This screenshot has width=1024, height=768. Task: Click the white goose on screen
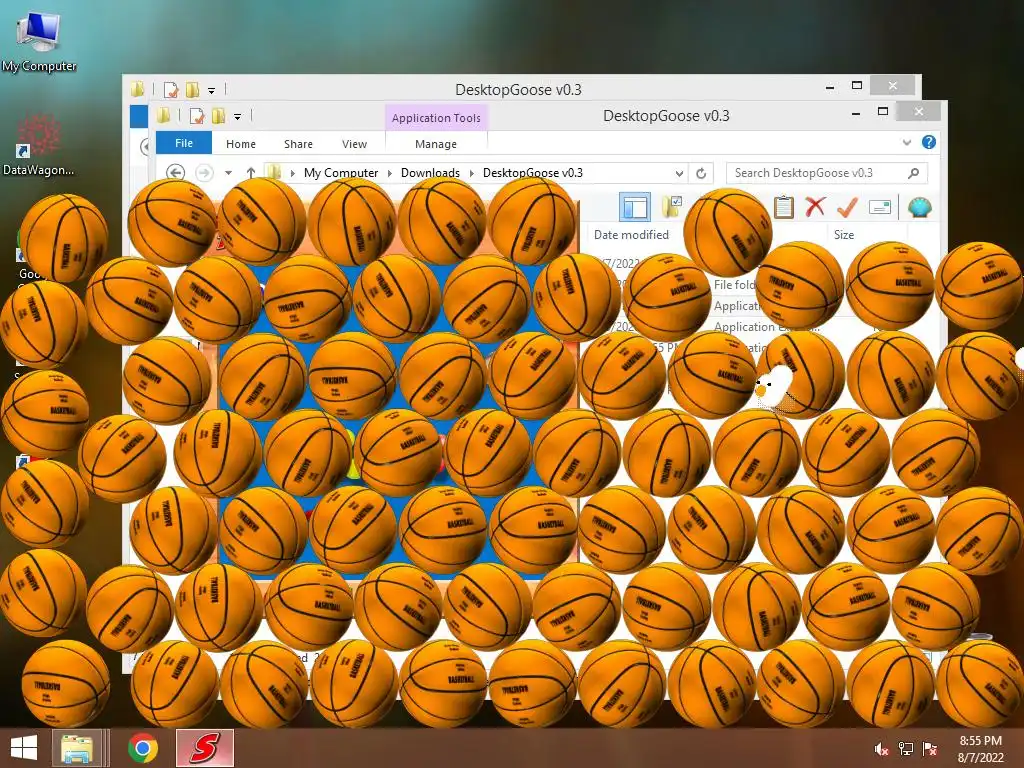[775, 384]
